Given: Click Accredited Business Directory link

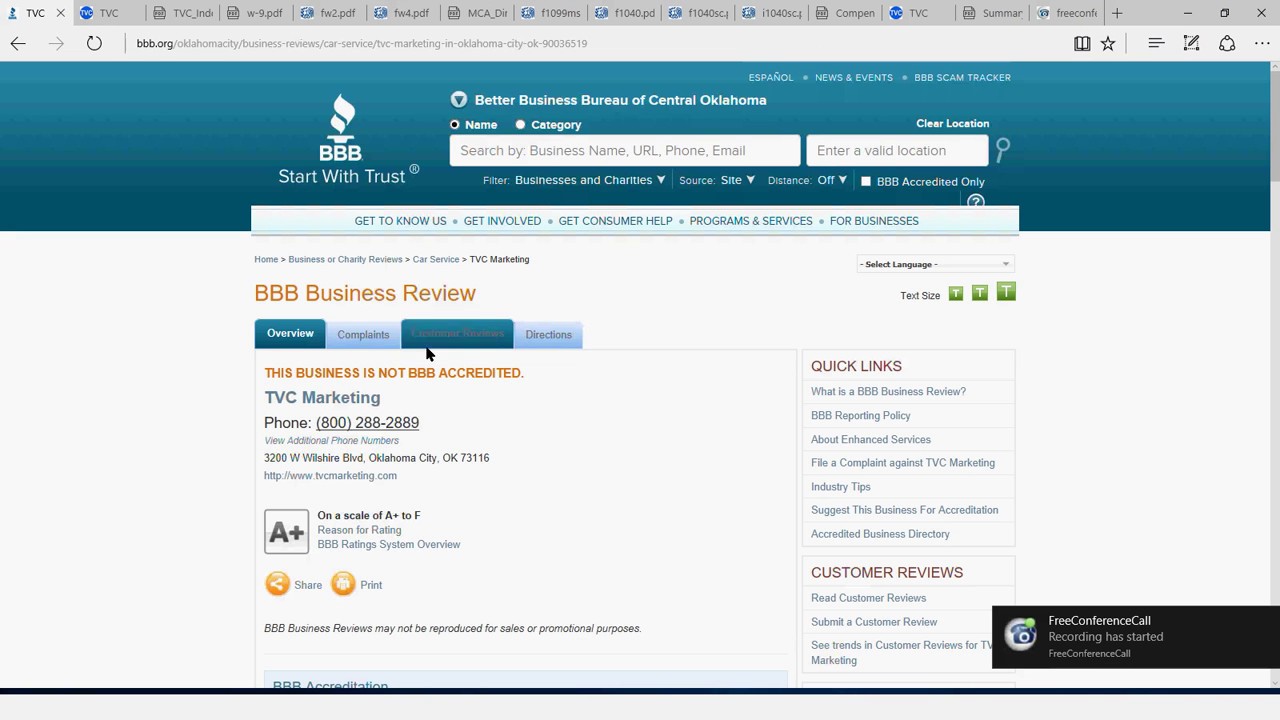Looking at the screenshot, I should click(880, 534).
